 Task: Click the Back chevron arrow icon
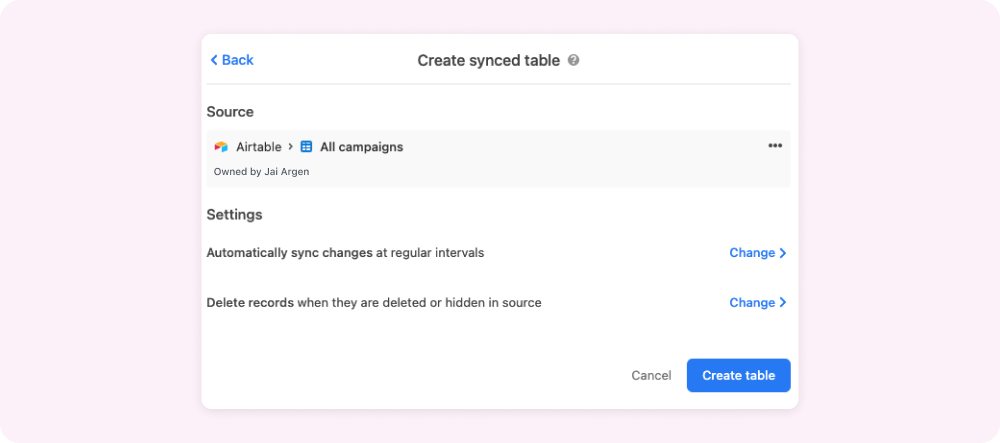[214, 60]
